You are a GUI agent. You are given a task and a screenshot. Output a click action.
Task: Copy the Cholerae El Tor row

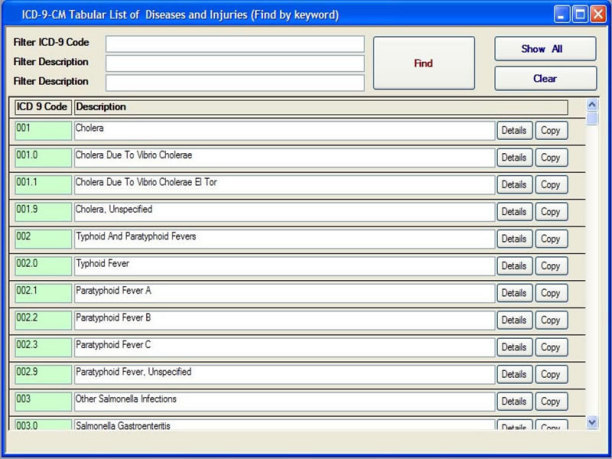click(x=551, y=185)
